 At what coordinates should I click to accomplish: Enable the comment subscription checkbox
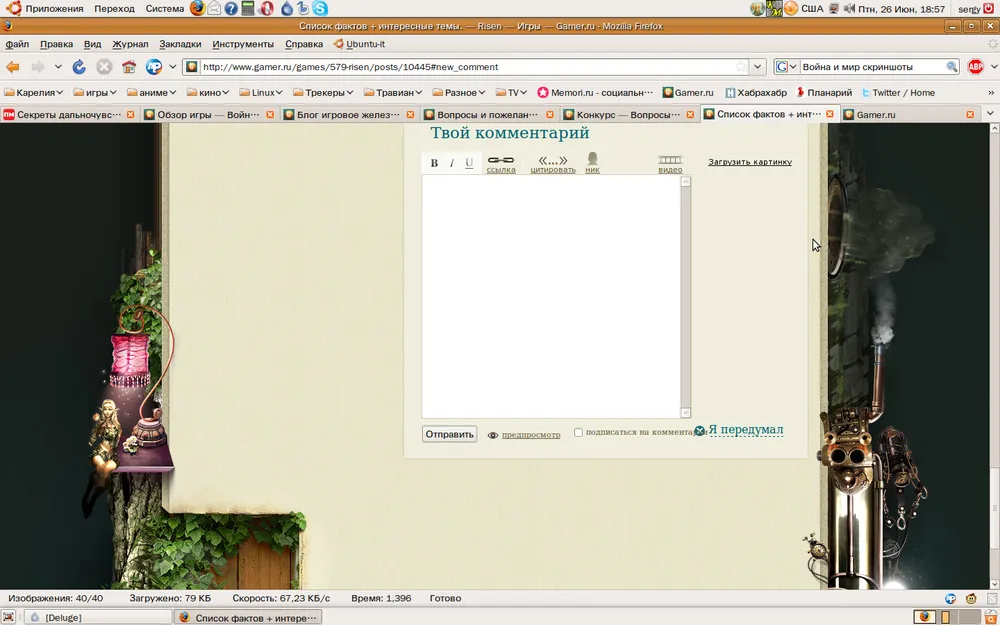coord(578,433)
